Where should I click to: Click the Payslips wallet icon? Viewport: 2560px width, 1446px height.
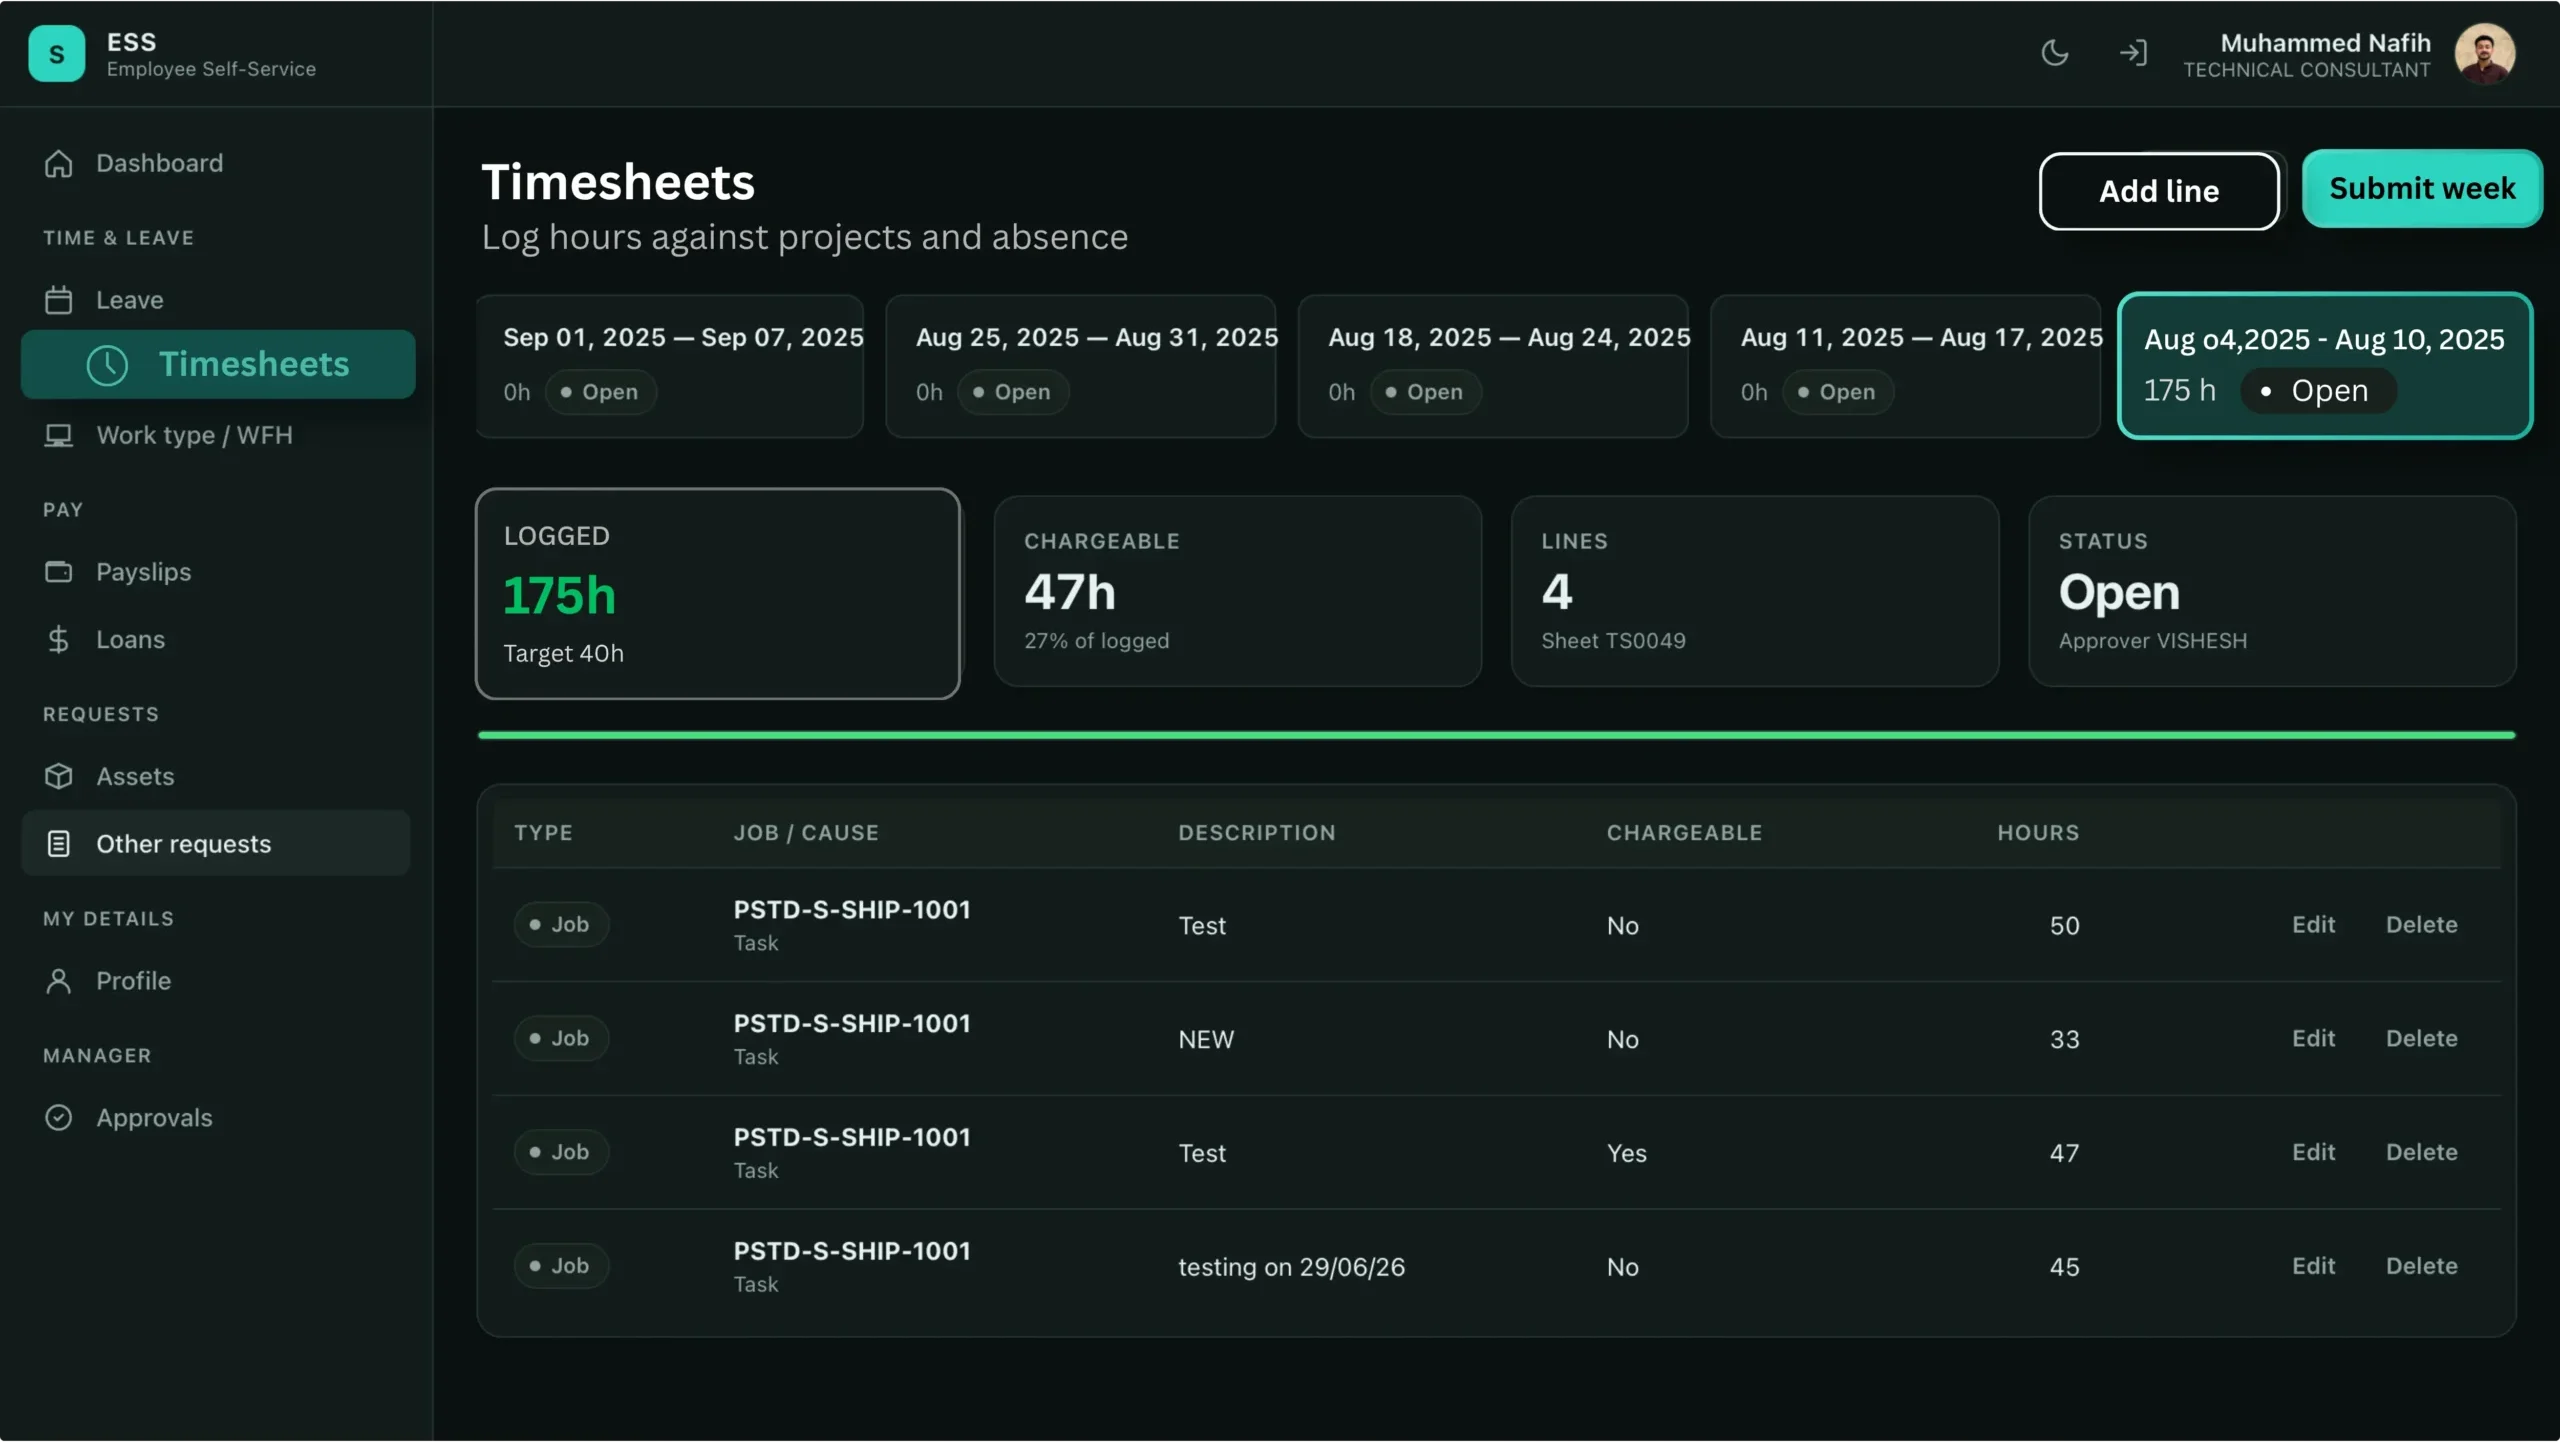click(x=59, y=572)
